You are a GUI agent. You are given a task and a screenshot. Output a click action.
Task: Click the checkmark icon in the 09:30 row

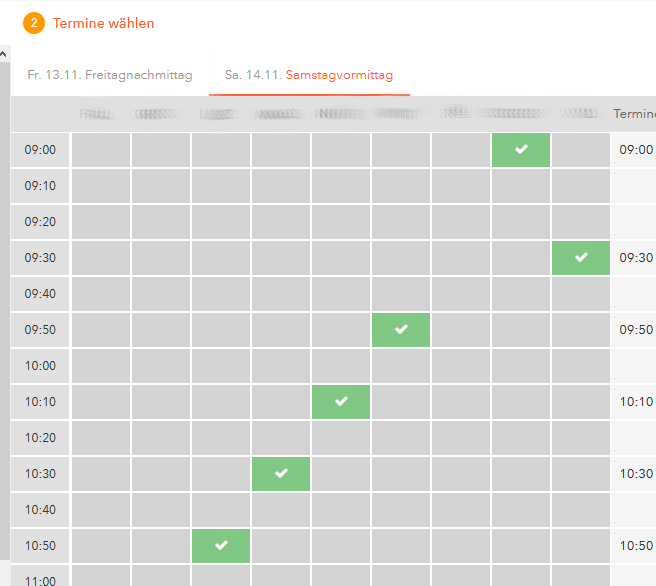(581, 258)
